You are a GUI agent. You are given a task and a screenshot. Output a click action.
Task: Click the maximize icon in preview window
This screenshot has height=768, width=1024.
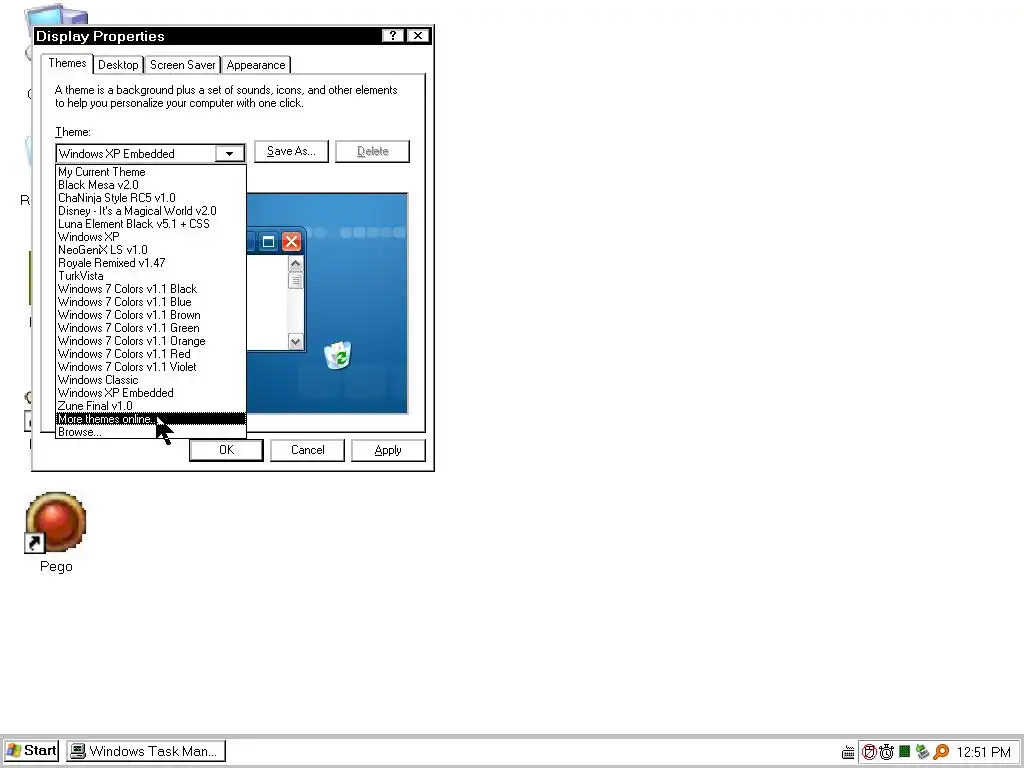pyautogui.click(x=268, y=242)
